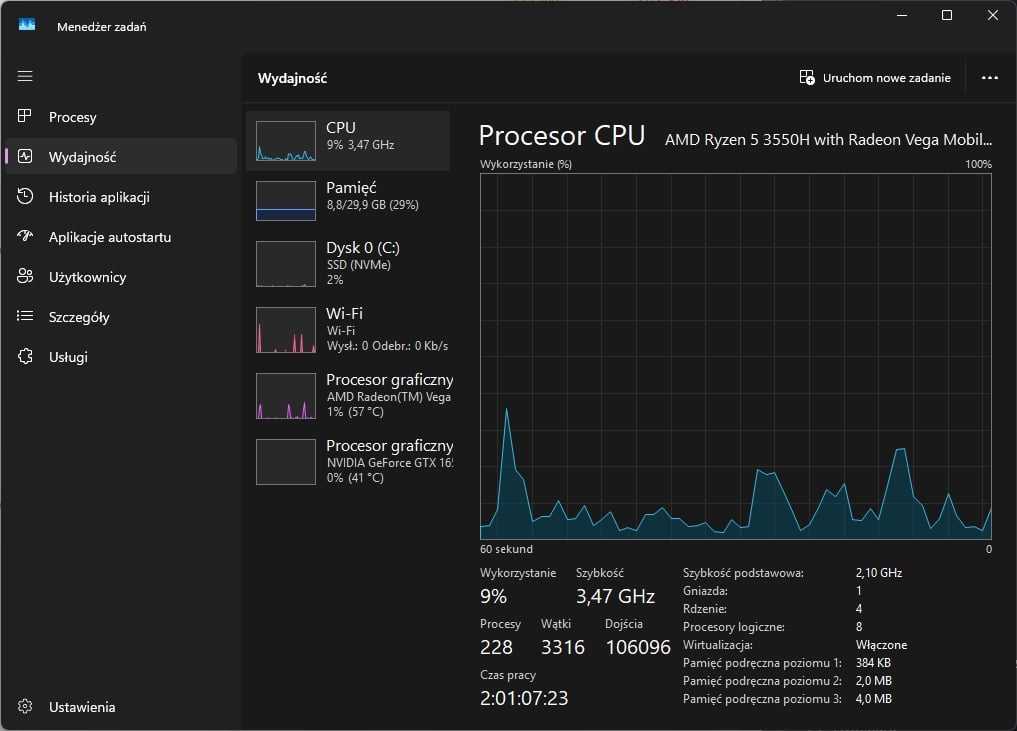Select the AMD Radeon GPU graph thumbnail
Viewport: 1017px width, 731px height.
click(286, 396)
